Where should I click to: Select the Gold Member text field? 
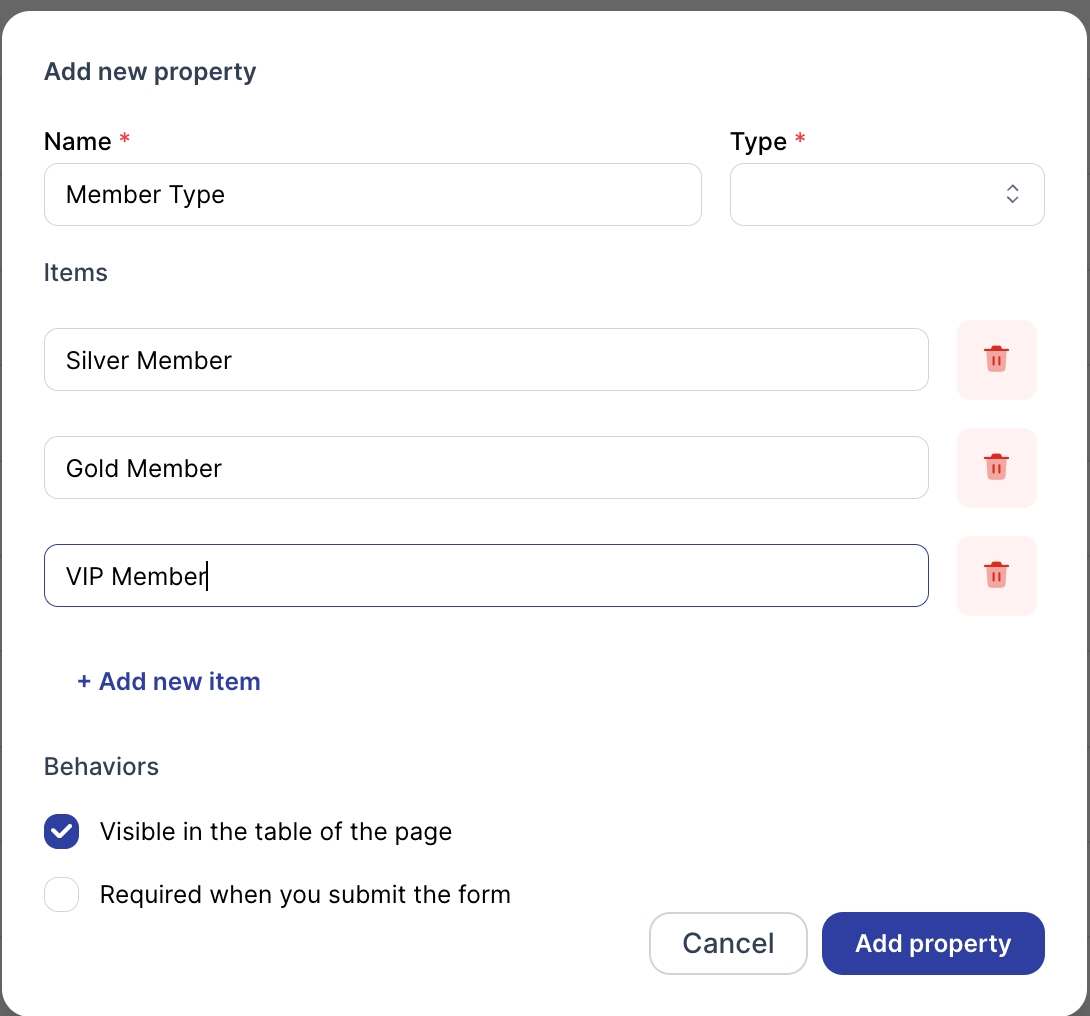click(x=486, y=468)
